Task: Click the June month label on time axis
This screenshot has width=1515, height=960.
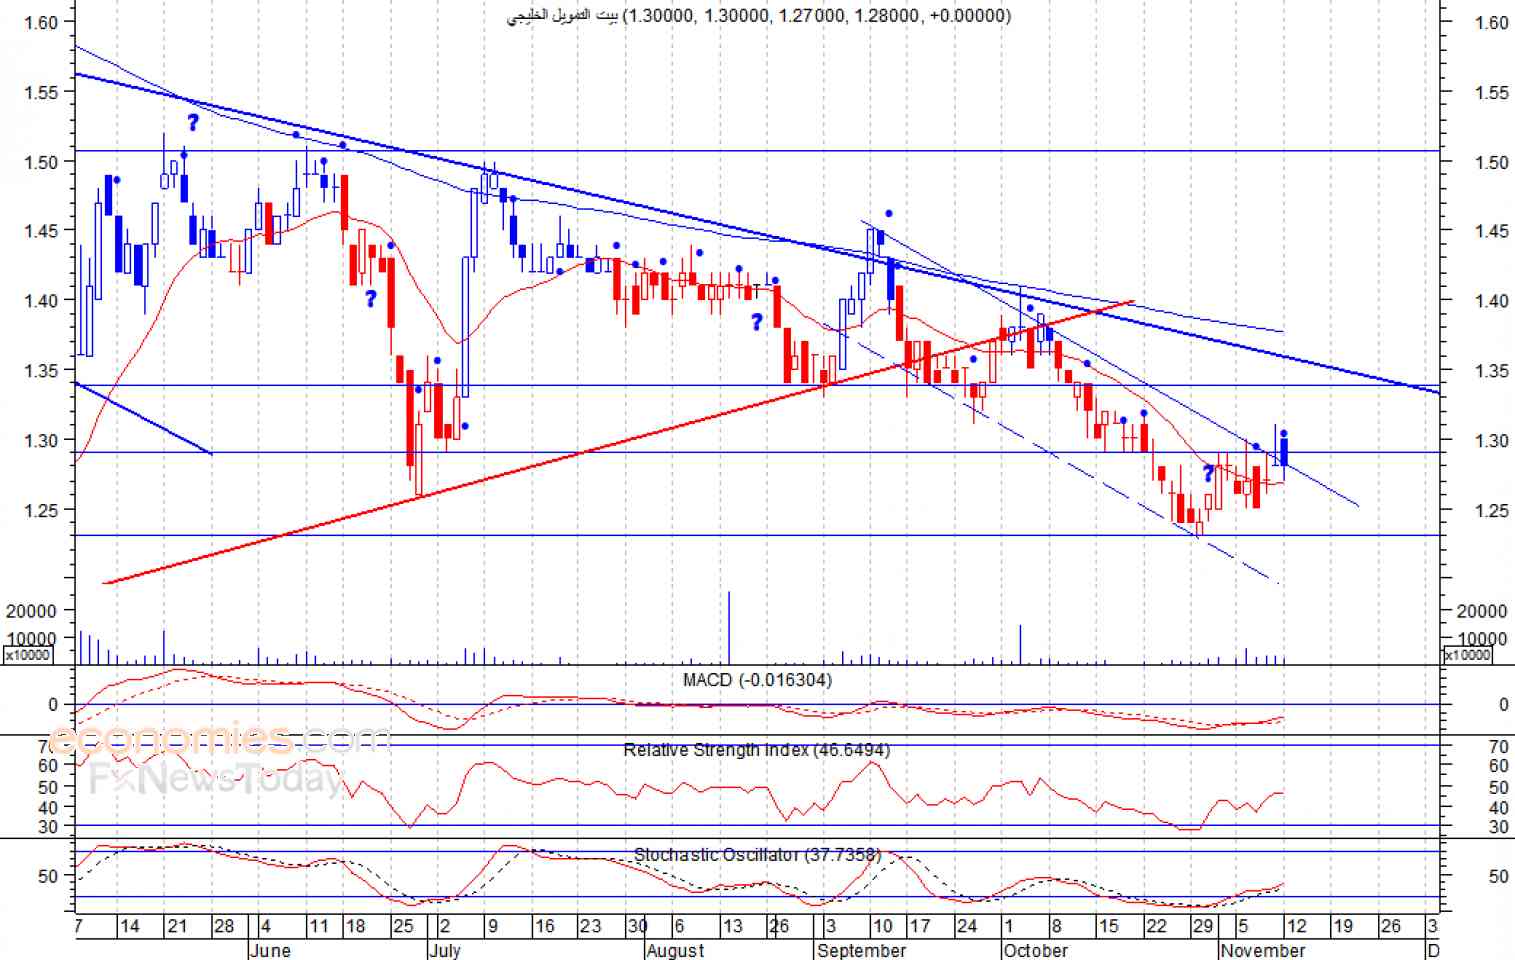Action: pyautogui.click(x=269, y=950)
